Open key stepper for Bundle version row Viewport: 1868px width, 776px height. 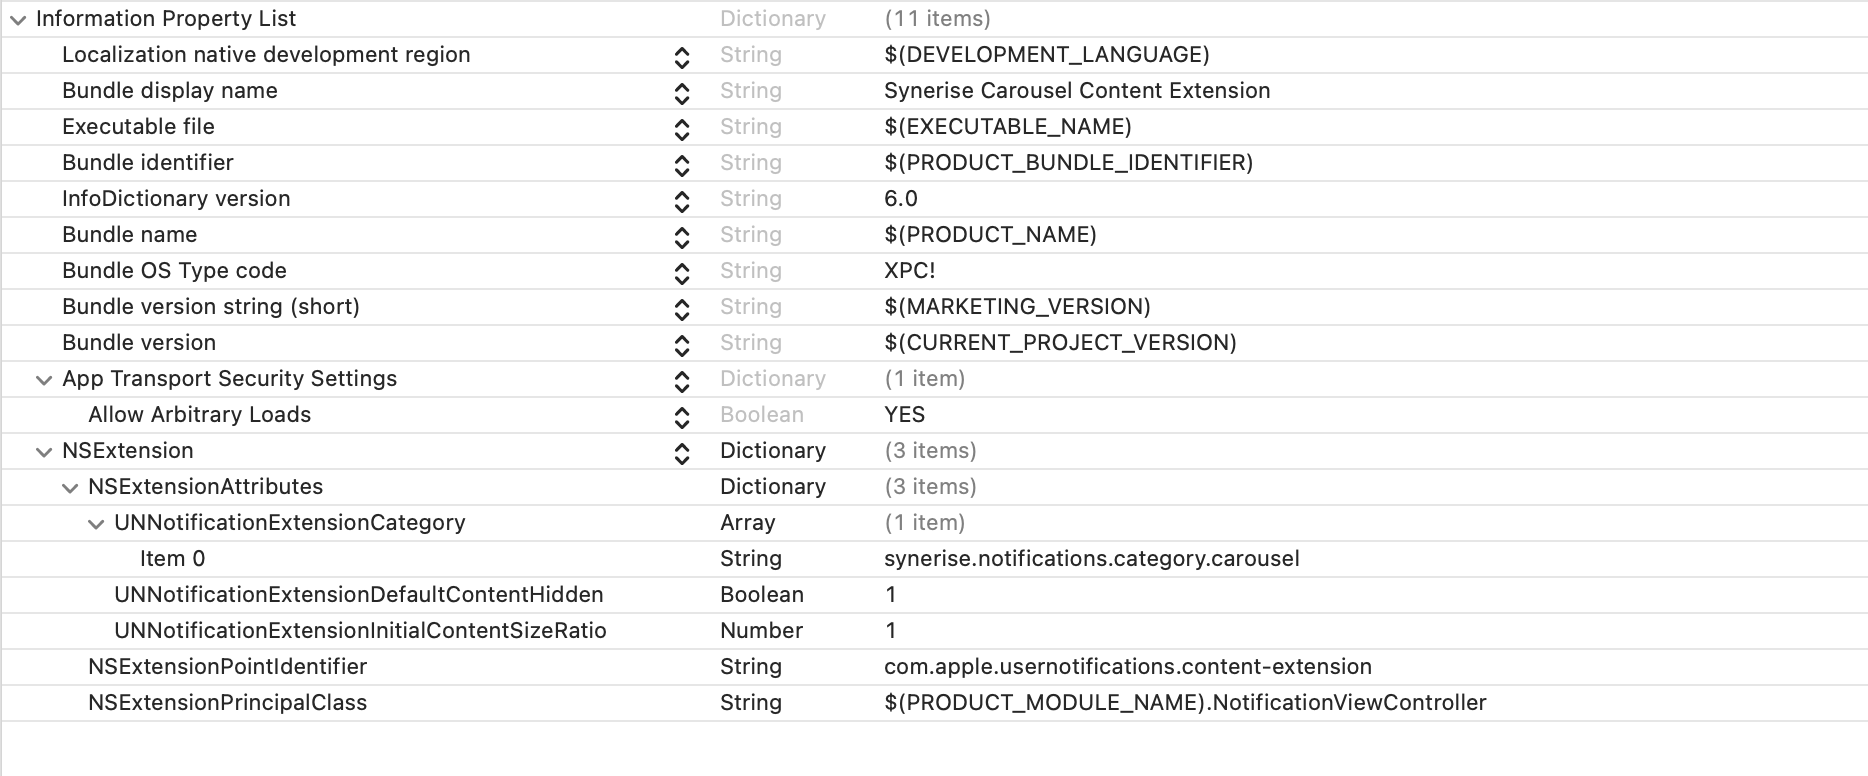click(x=682, y=346)
